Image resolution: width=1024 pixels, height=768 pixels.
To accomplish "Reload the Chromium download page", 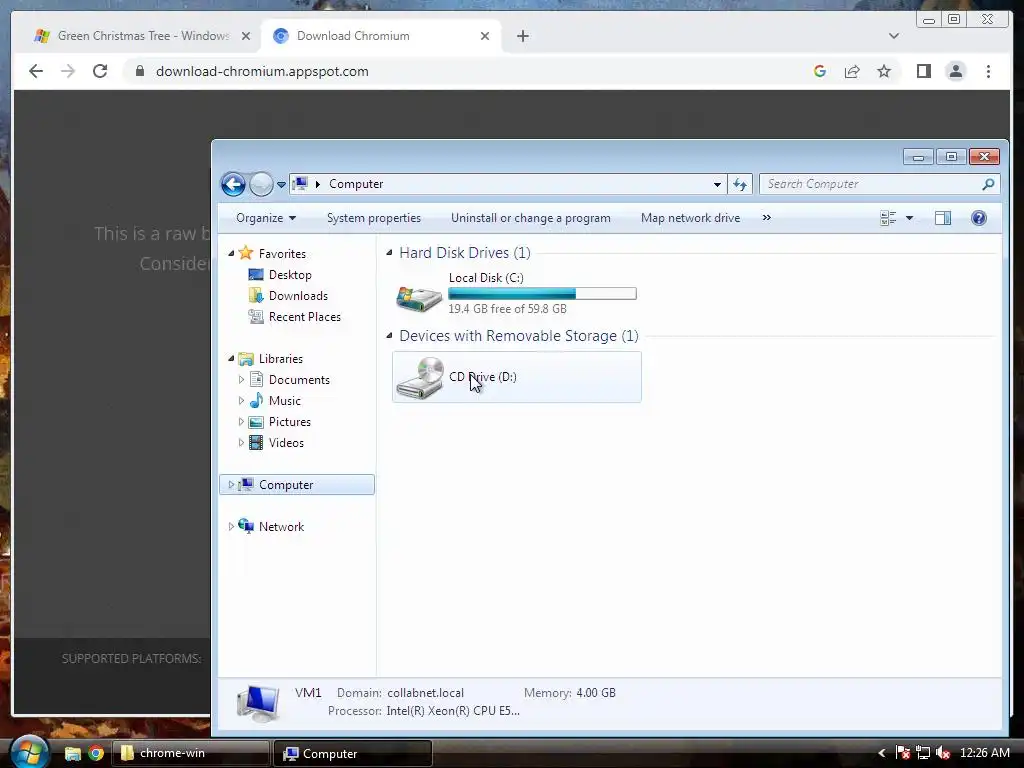I will (100, 71).
